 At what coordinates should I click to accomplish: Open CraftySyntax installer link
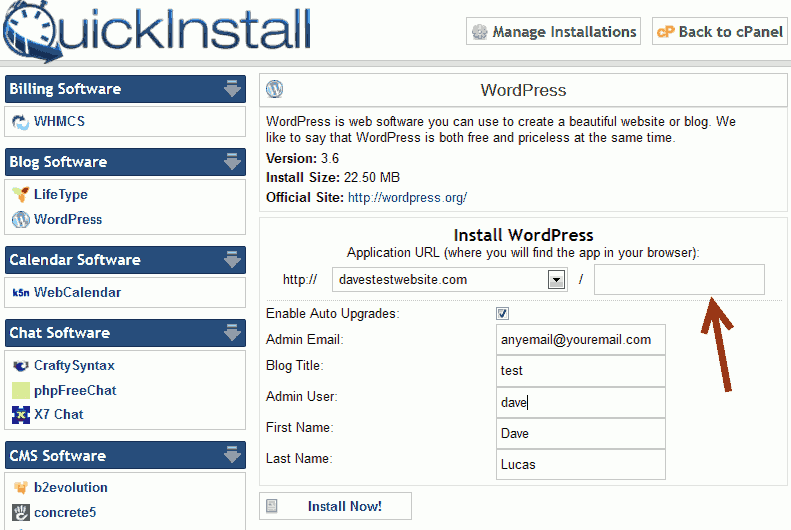74,366
